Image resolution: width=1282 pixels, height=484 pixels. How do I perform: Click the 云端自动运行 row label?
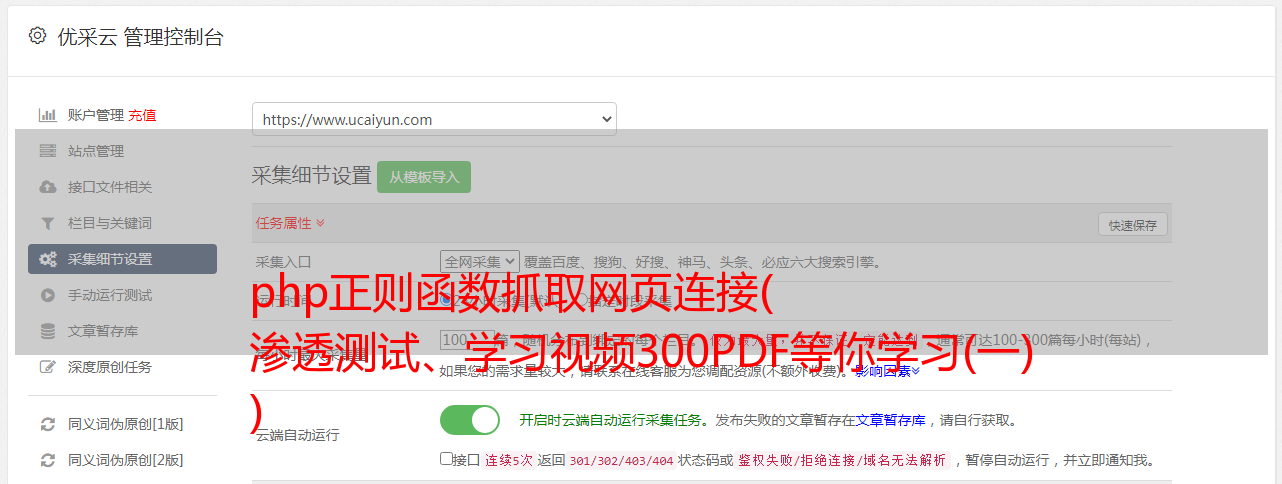tap(298, 435)
